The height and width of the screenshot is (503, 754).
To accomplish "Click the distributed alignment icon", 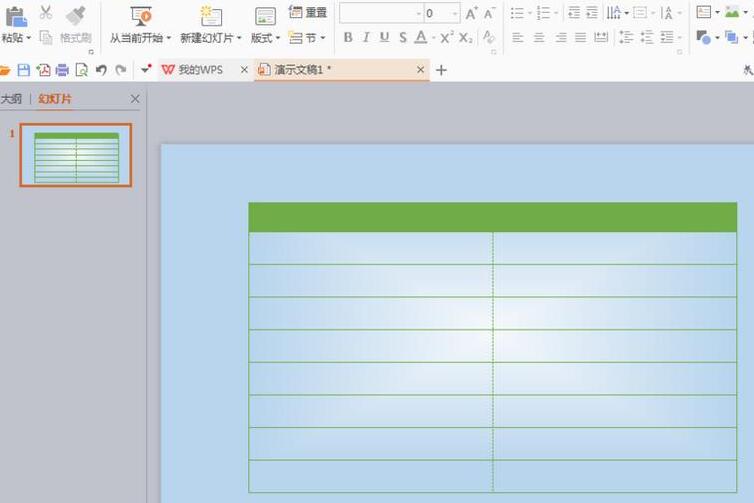I will pos(601,37).
